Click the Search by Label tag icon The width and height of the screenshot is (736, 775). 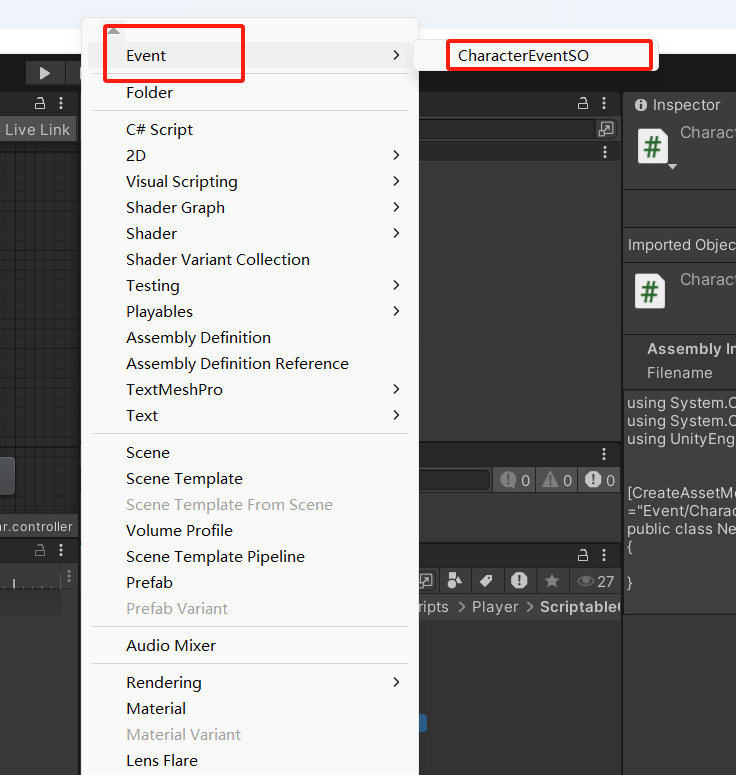pyautogui.click(x=486, y=581)
